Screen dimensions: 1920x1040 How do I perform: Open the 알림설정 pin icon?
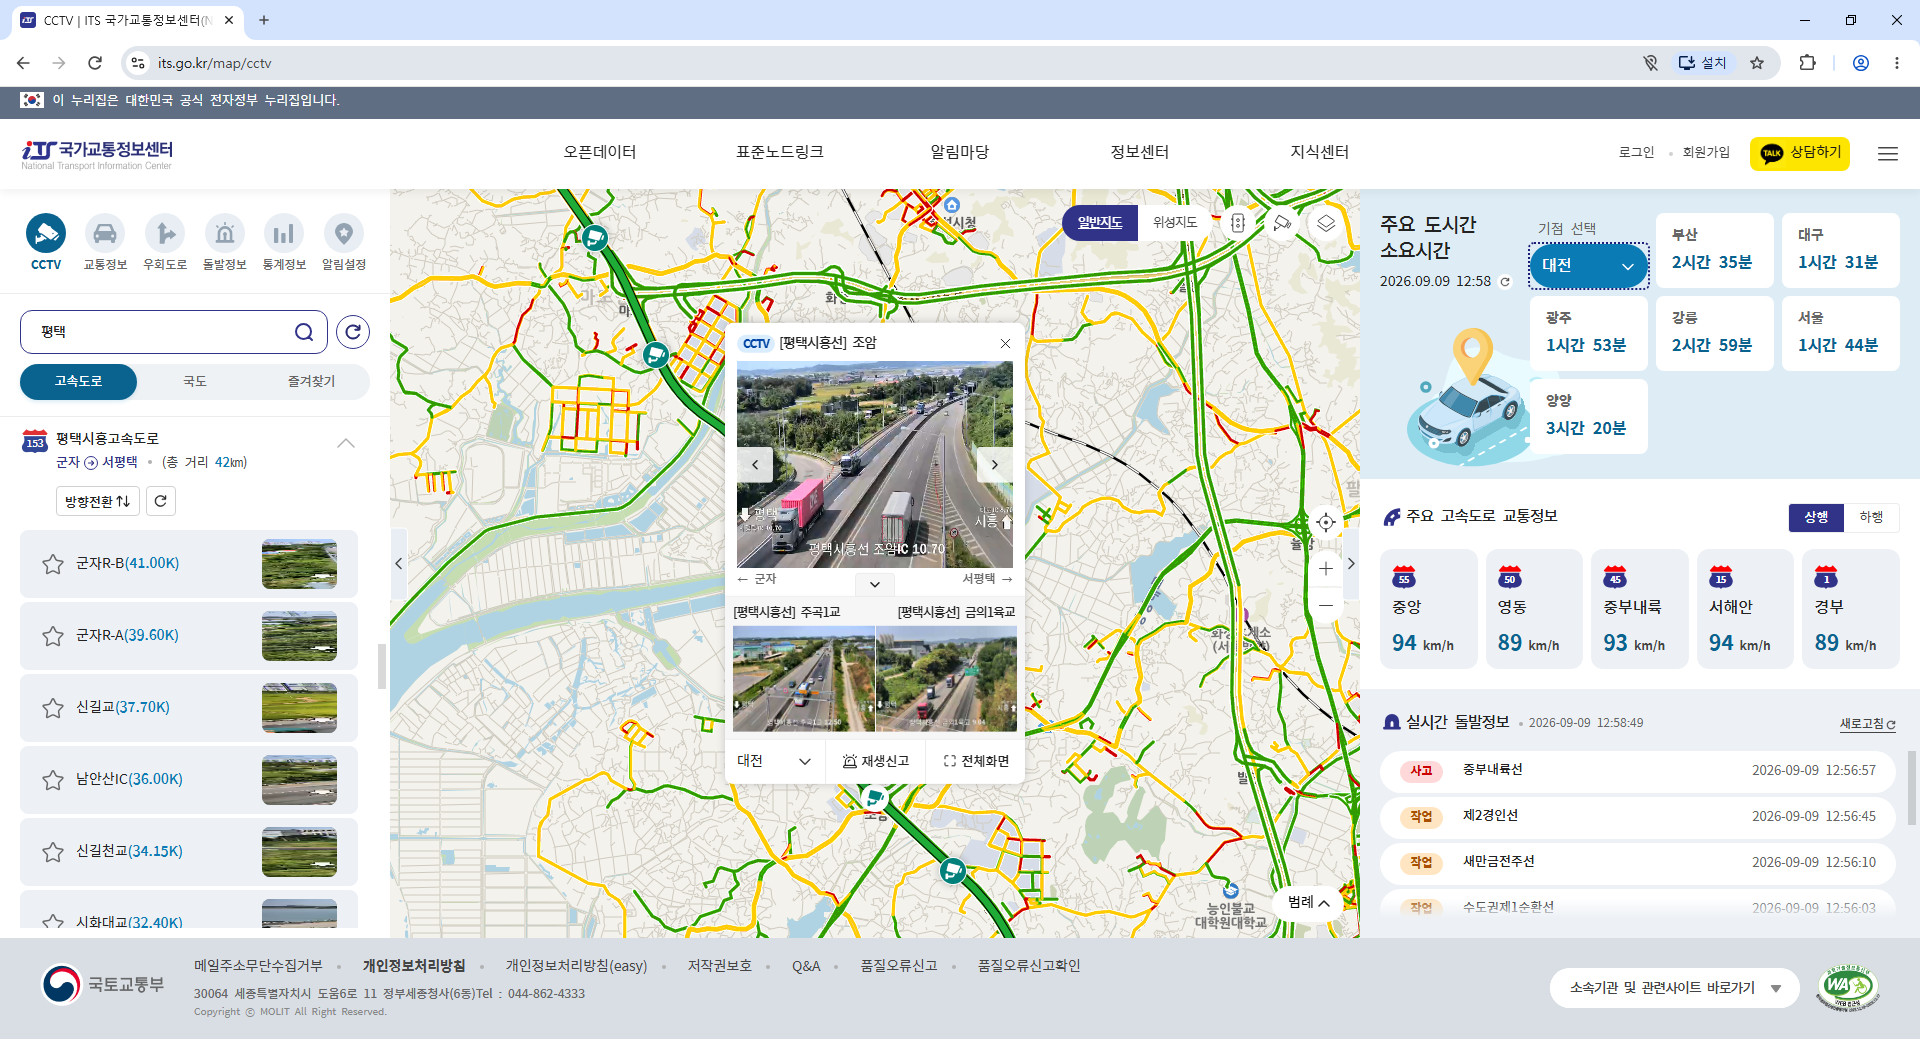click(x=344, y=234)
